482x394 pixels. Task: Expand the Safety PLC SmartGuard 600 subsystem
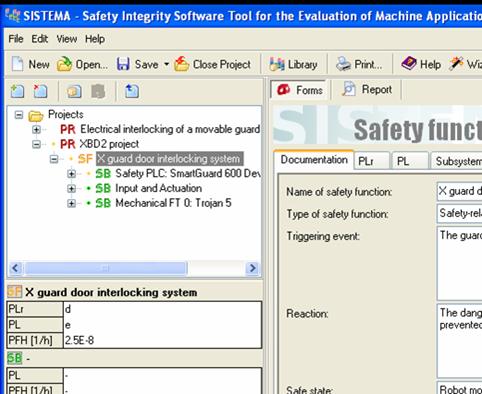coord(71,174)
